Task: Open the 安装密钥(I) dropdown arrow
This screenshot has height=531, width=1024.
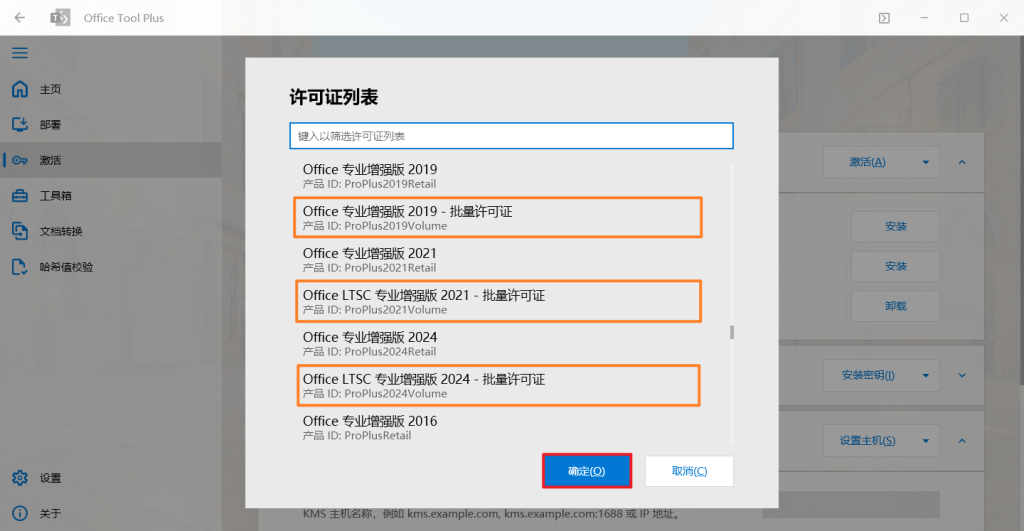Action: pos(925,376)
